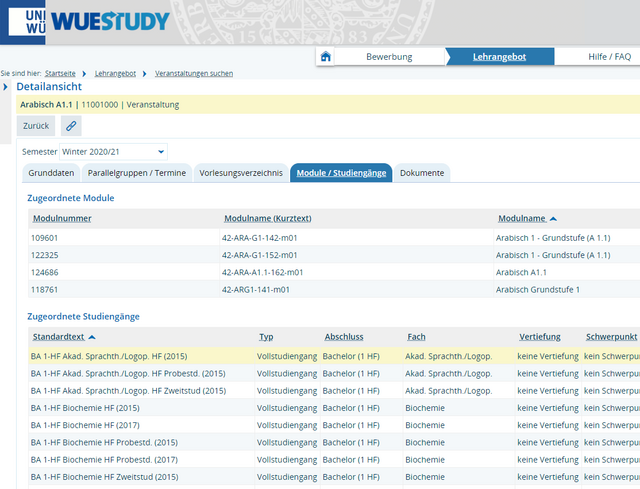Select the Vorlesungsverzeichnis tab

tap(241, 173)
